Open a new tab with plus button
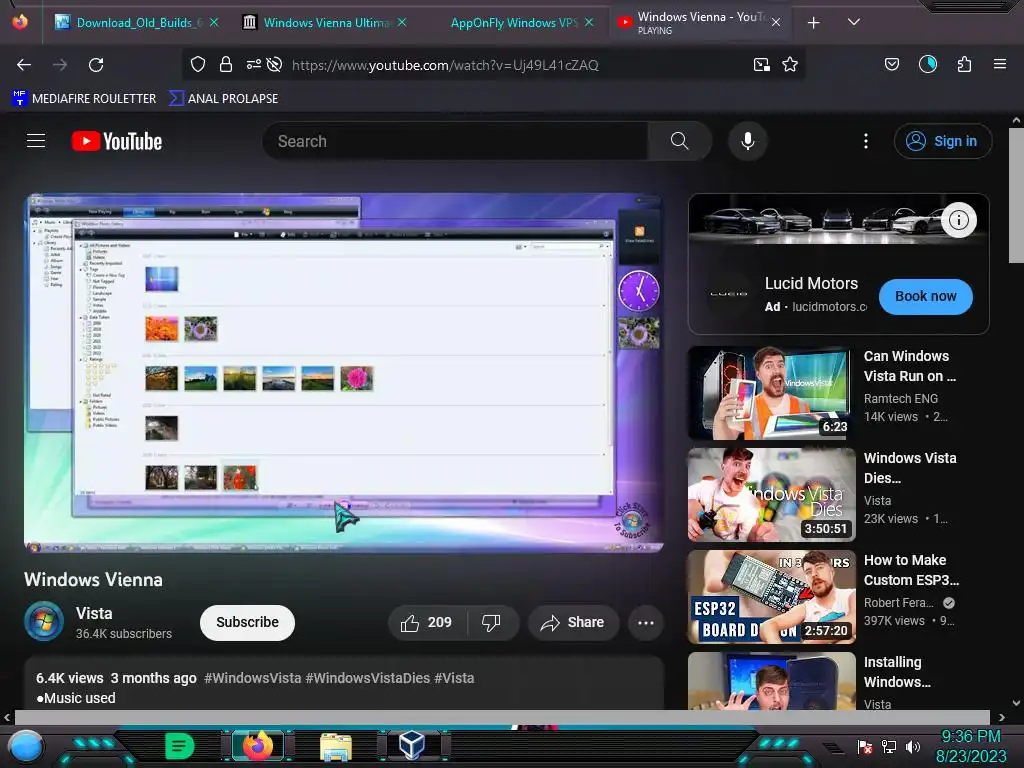The height and width of the screenshot is (768, 1024). pos(814,22)
